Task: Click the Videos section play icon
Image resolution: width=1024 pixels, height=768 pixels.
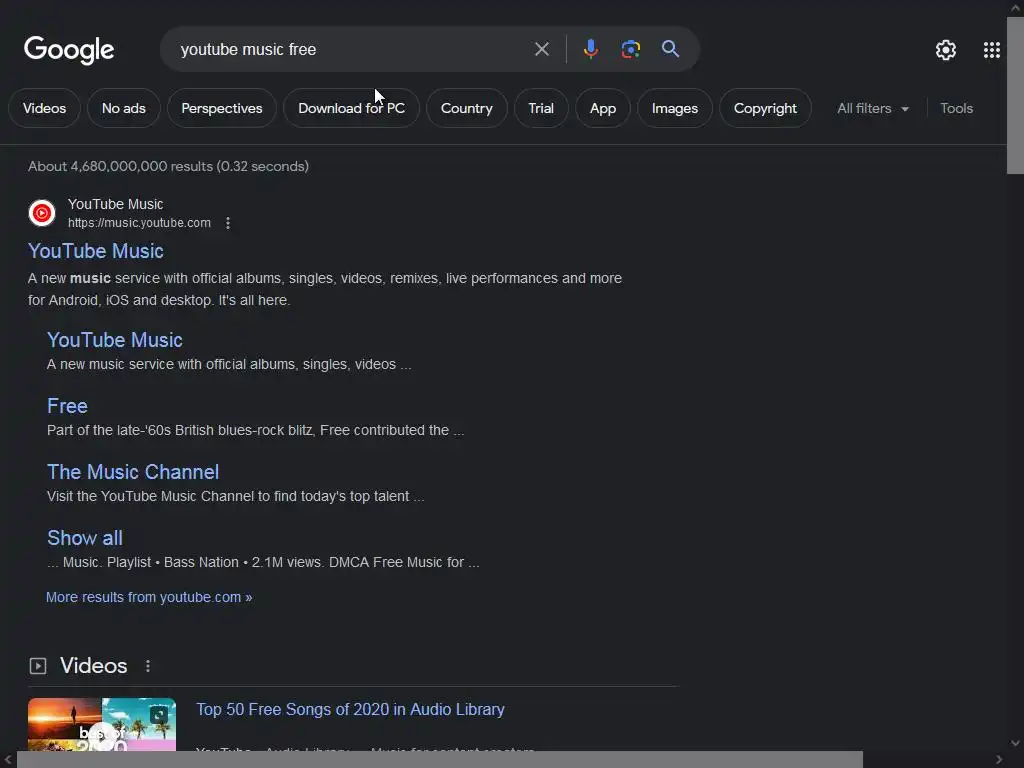Action: (38, 665)
